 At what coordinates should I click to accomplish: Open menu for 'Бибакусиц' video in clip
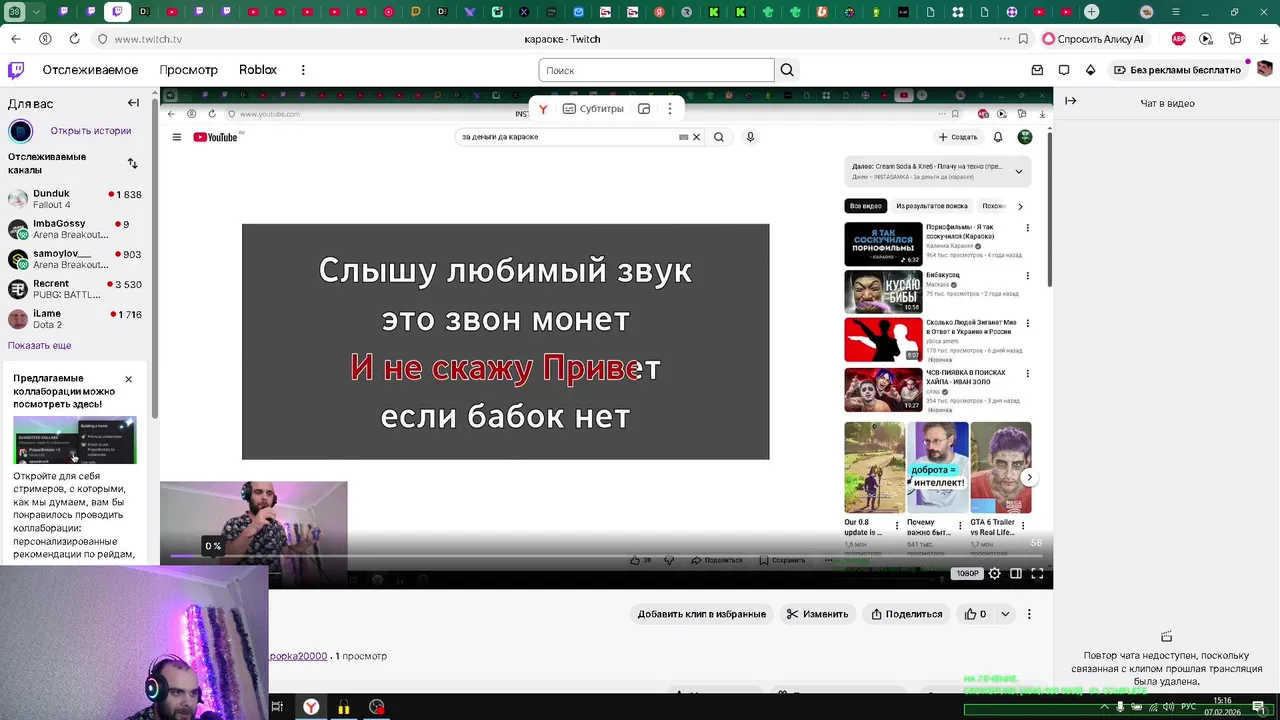(1027, 276)
